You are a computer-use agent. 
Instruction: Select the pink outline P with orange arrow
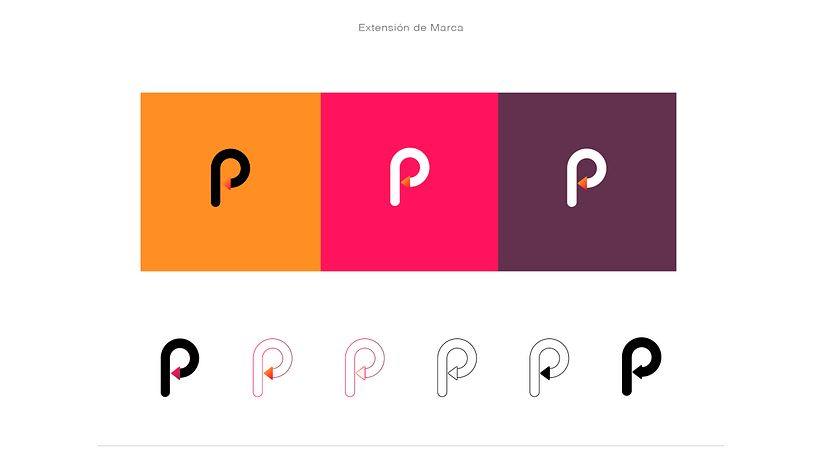pos(272,367)
